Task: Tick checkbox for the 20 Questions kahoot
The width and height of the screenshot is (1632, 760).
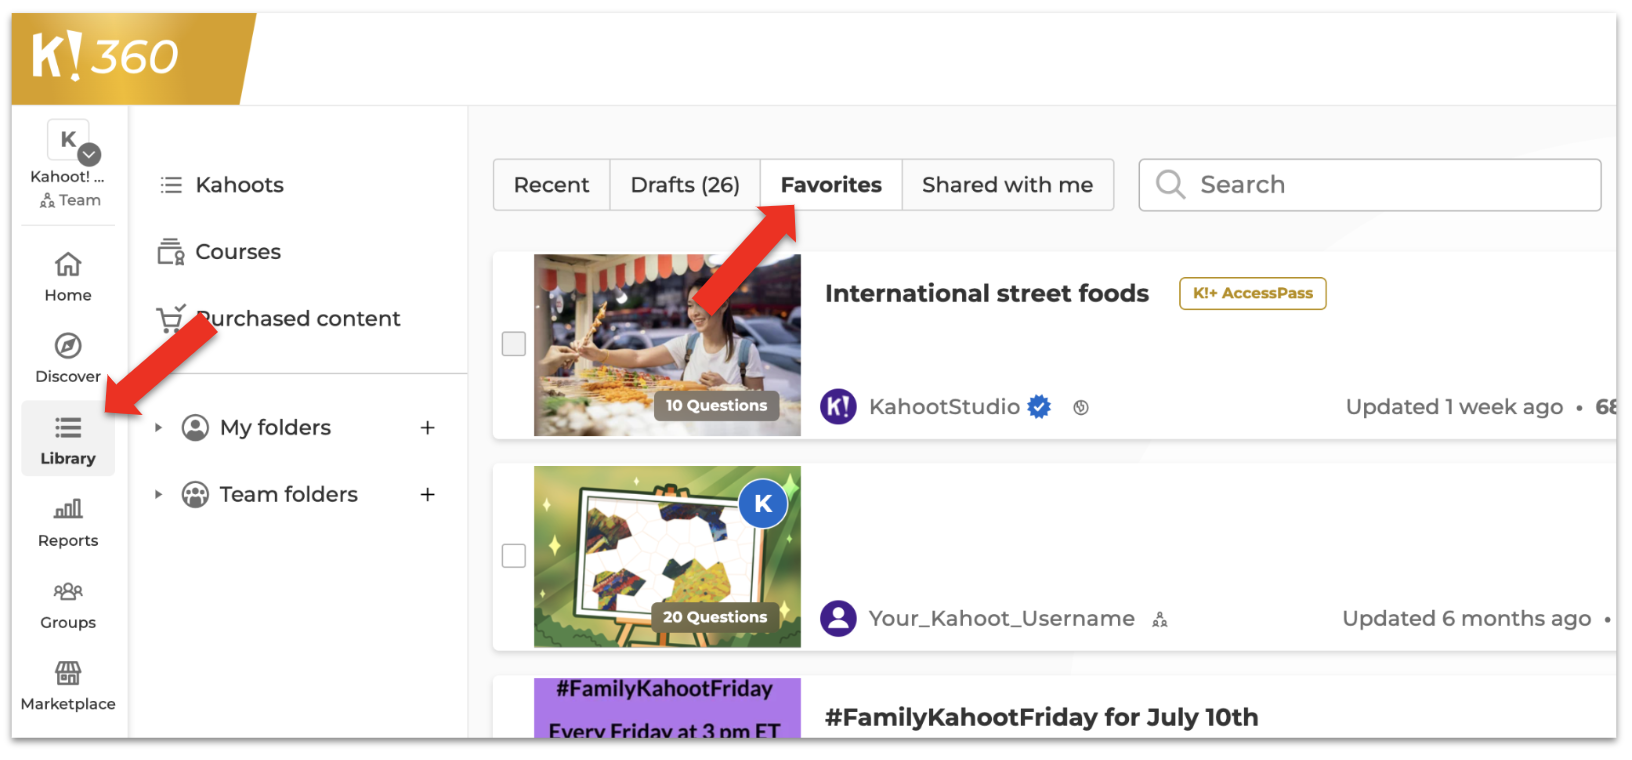Action: (x=514, y=556)
